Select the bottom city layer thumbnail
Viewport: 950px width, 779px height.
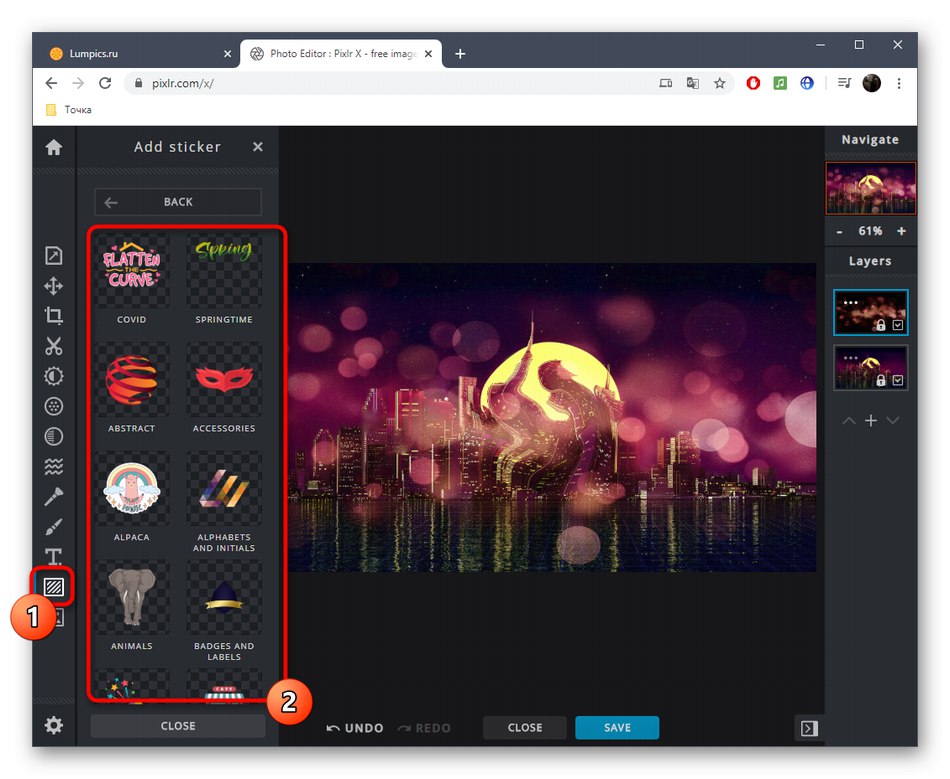click(871, 367)
